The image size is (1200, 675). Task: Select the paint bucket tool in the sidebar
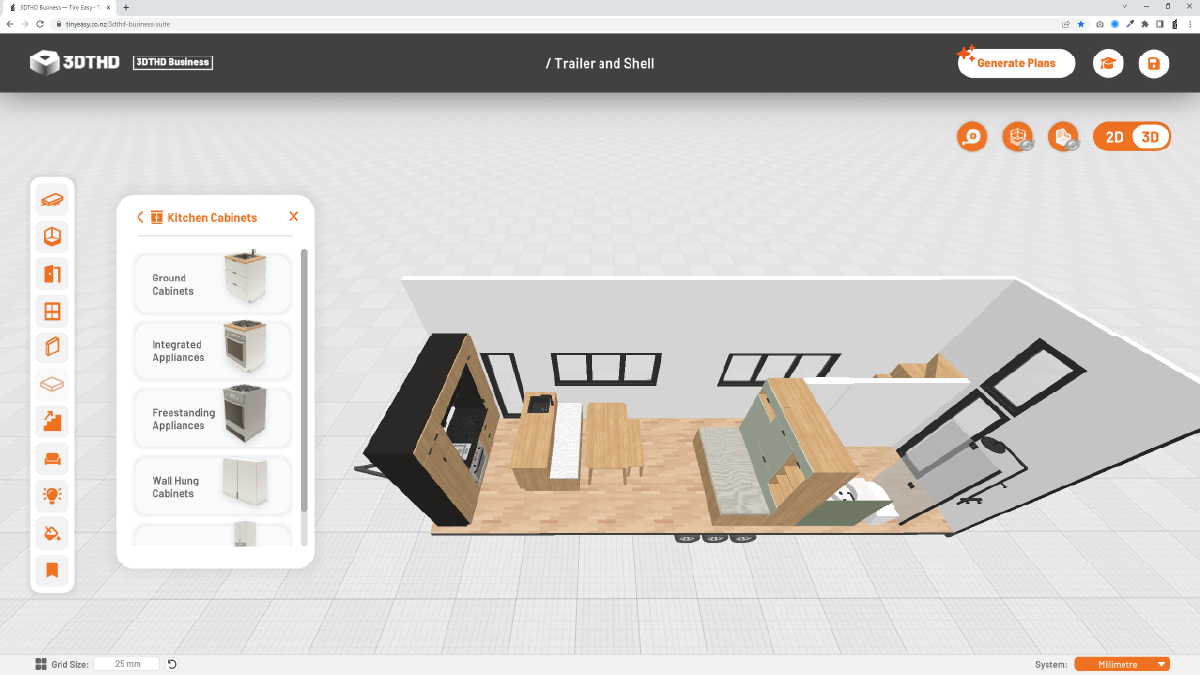click(x=52, y=532)
